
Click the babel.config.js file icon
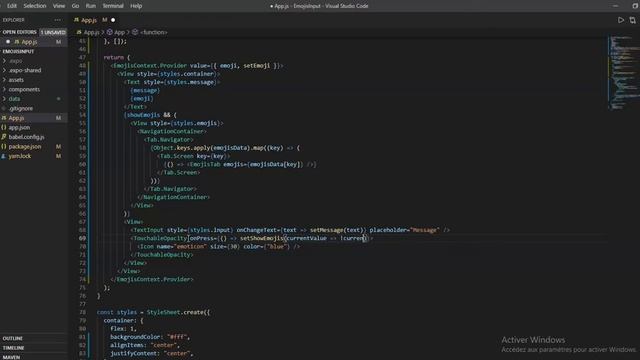click(x=4, y=137)
